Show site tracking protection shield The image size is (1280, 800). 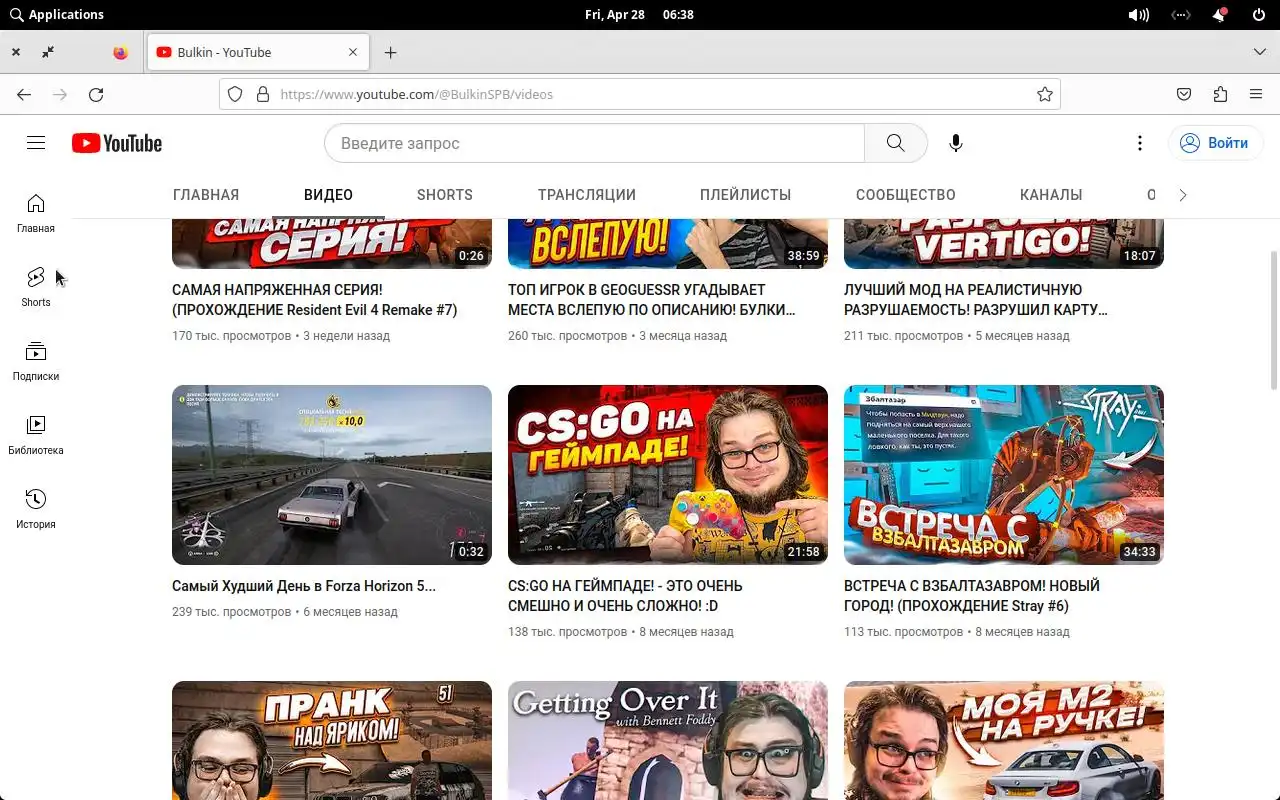(235, 94)
